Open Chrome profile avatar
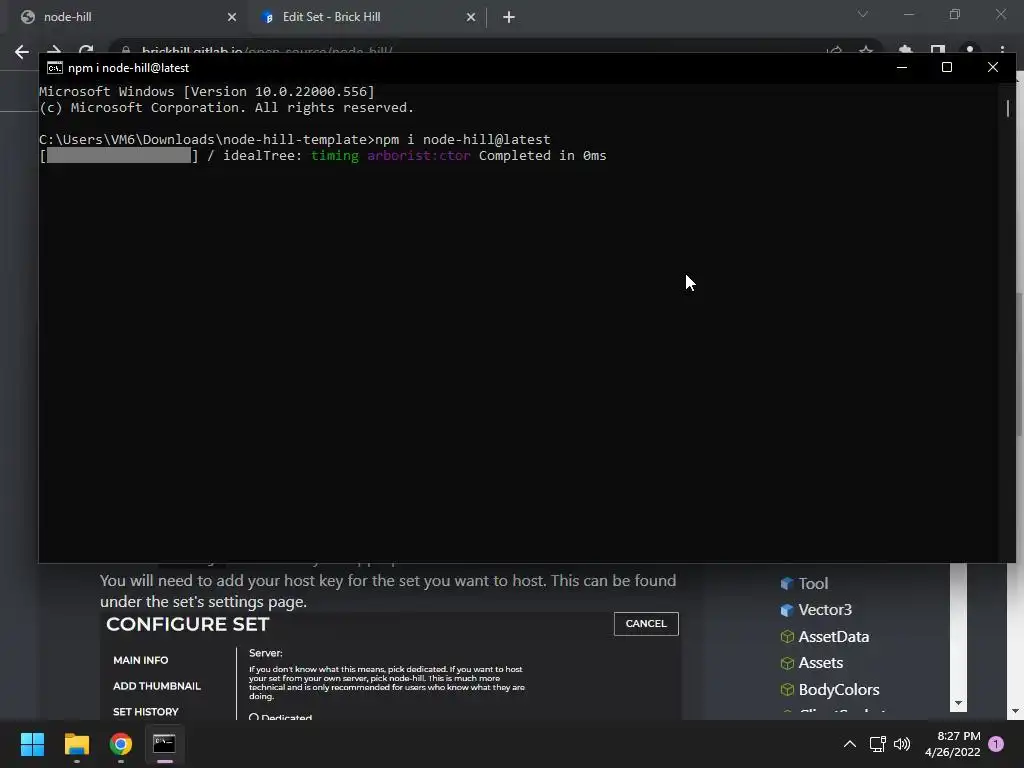1024x768 pixels. pyautogui.click(x=970, y=51)
